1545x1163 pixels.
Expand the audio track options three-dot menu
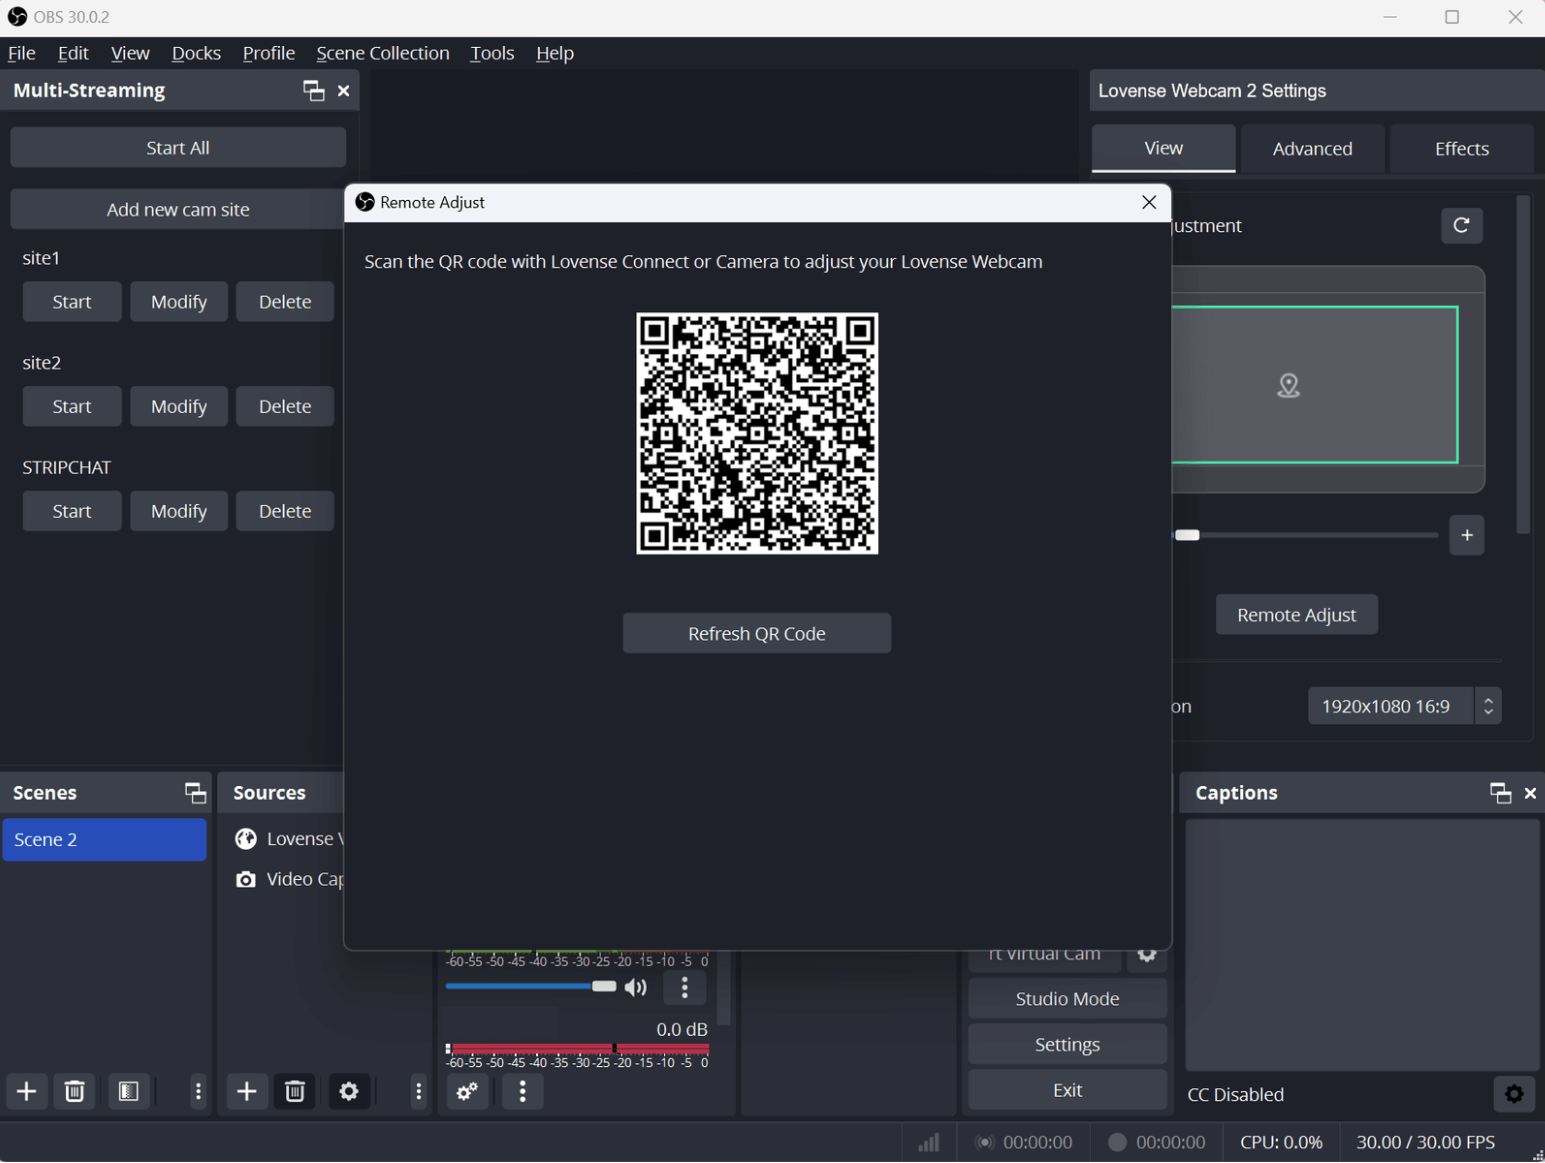[x=685, y=988]
